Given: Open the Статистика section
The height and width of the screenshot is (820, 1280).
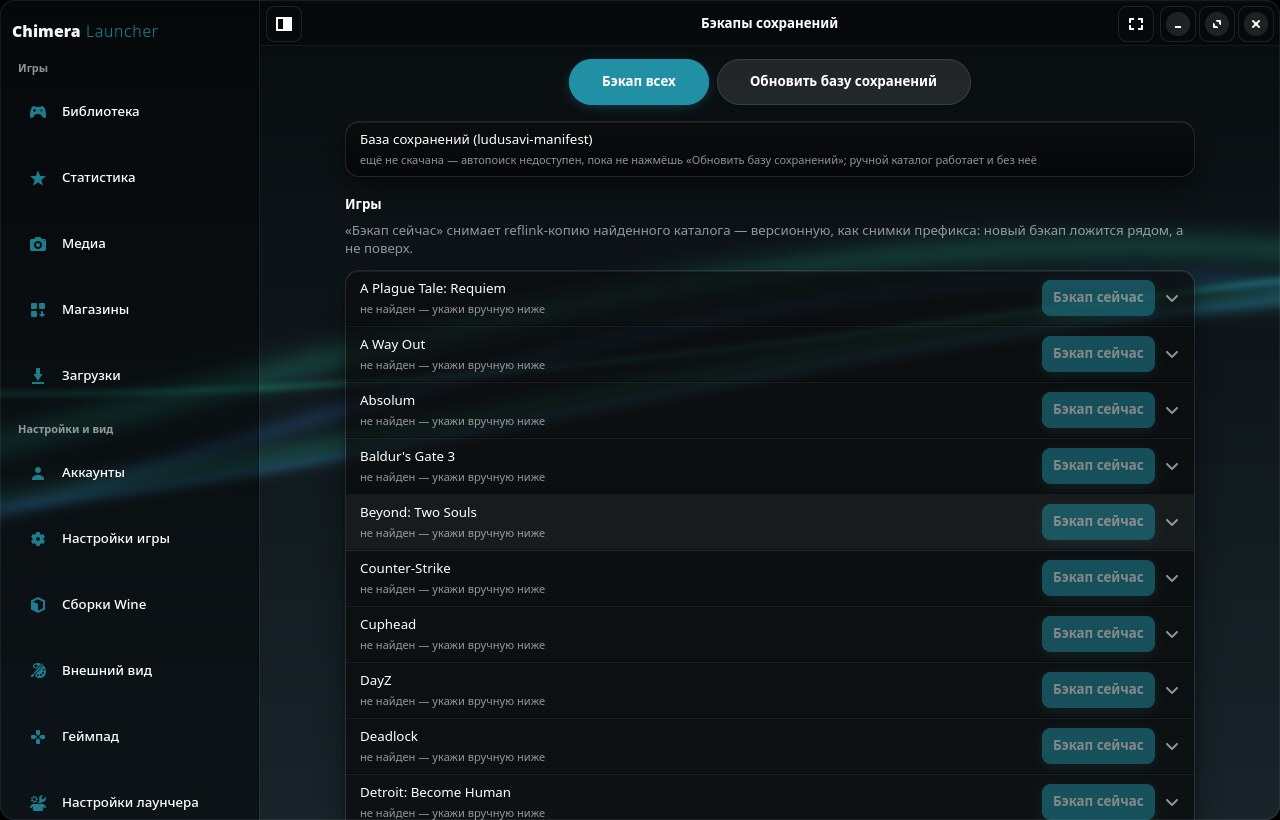Looking at the screenshot, I should (130, 178).
